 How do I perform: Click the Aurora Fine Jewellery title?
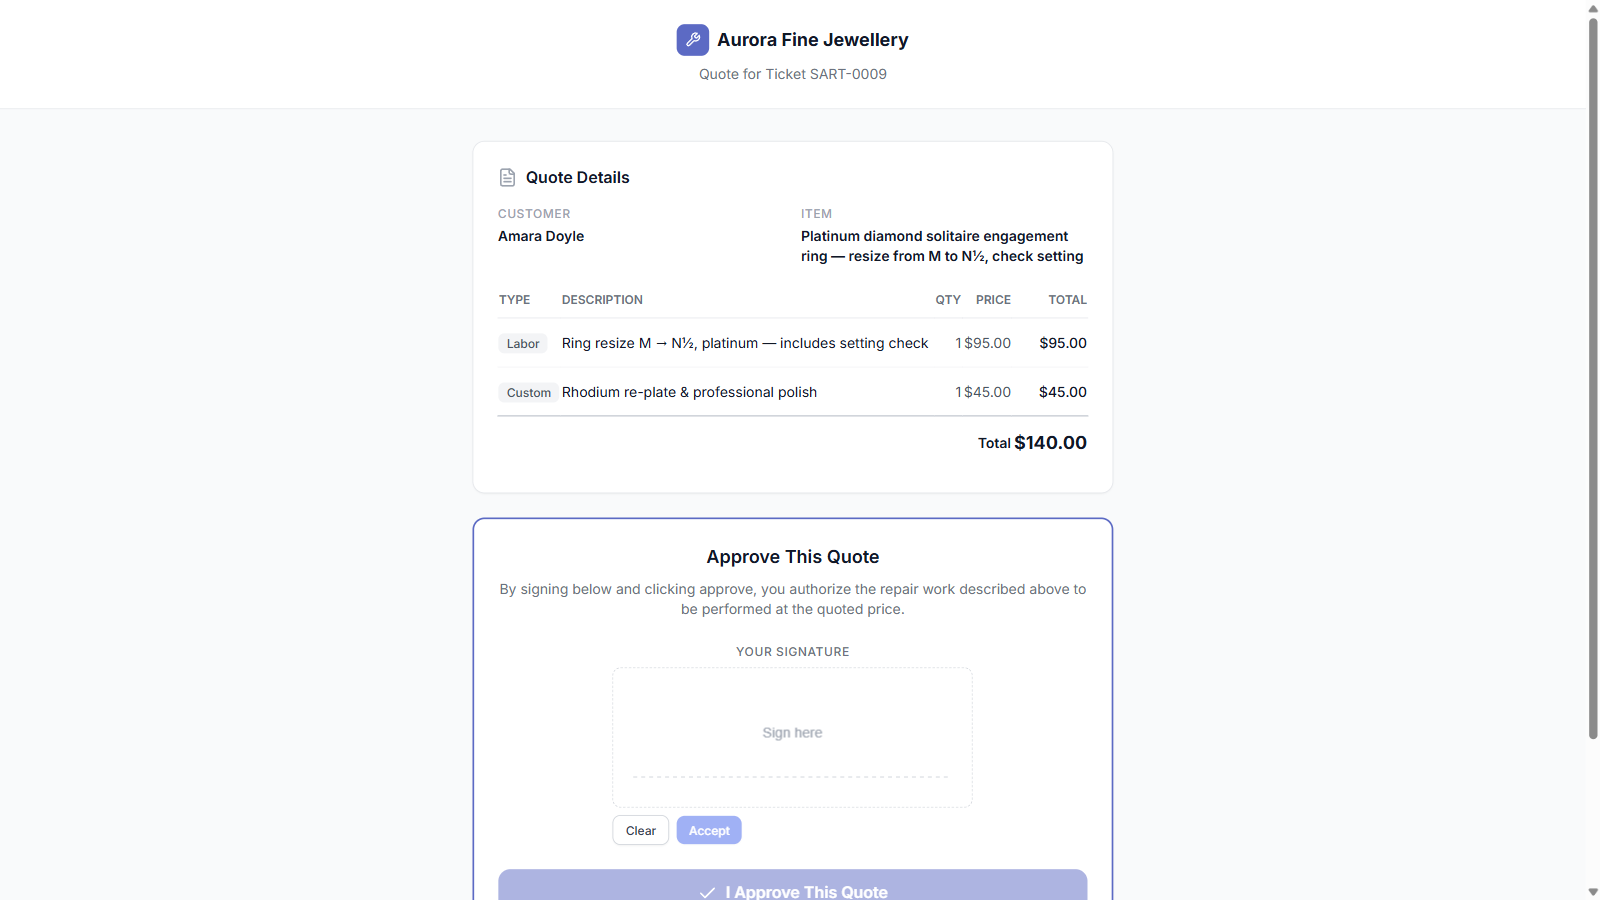coord(813,40)
